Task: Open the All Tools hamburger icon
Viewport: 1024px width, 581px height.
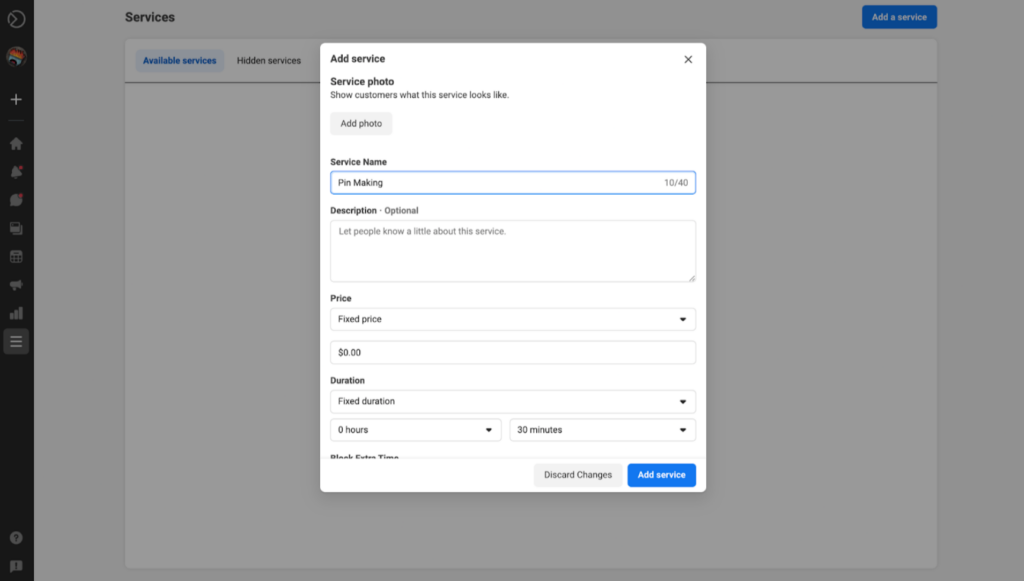Action: (16, 341)
